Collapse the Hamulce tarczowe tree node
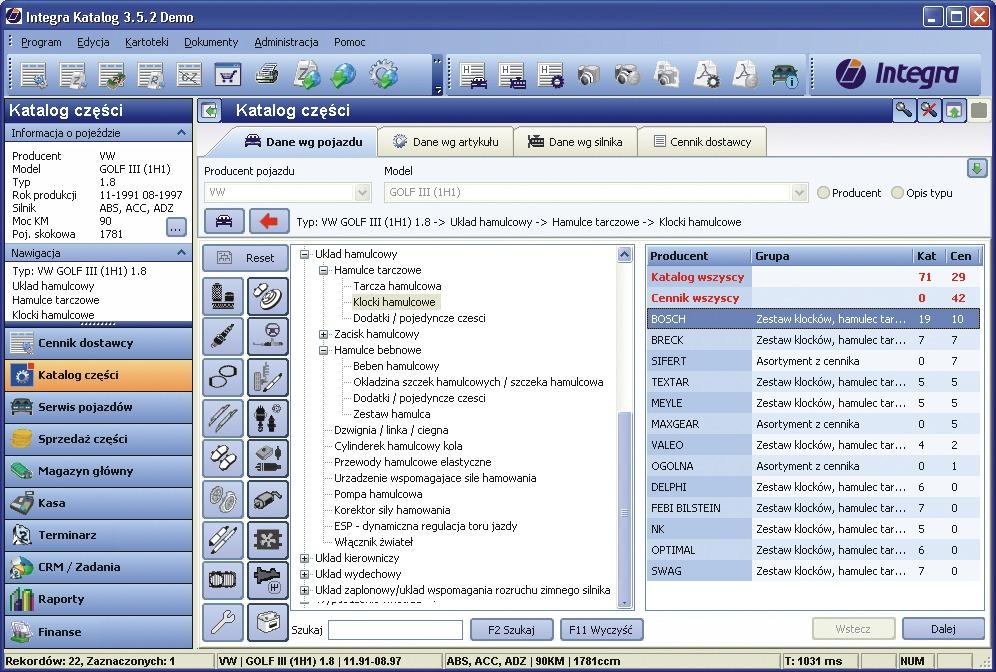This screenshot has width=996, height=672. [323, 270]
